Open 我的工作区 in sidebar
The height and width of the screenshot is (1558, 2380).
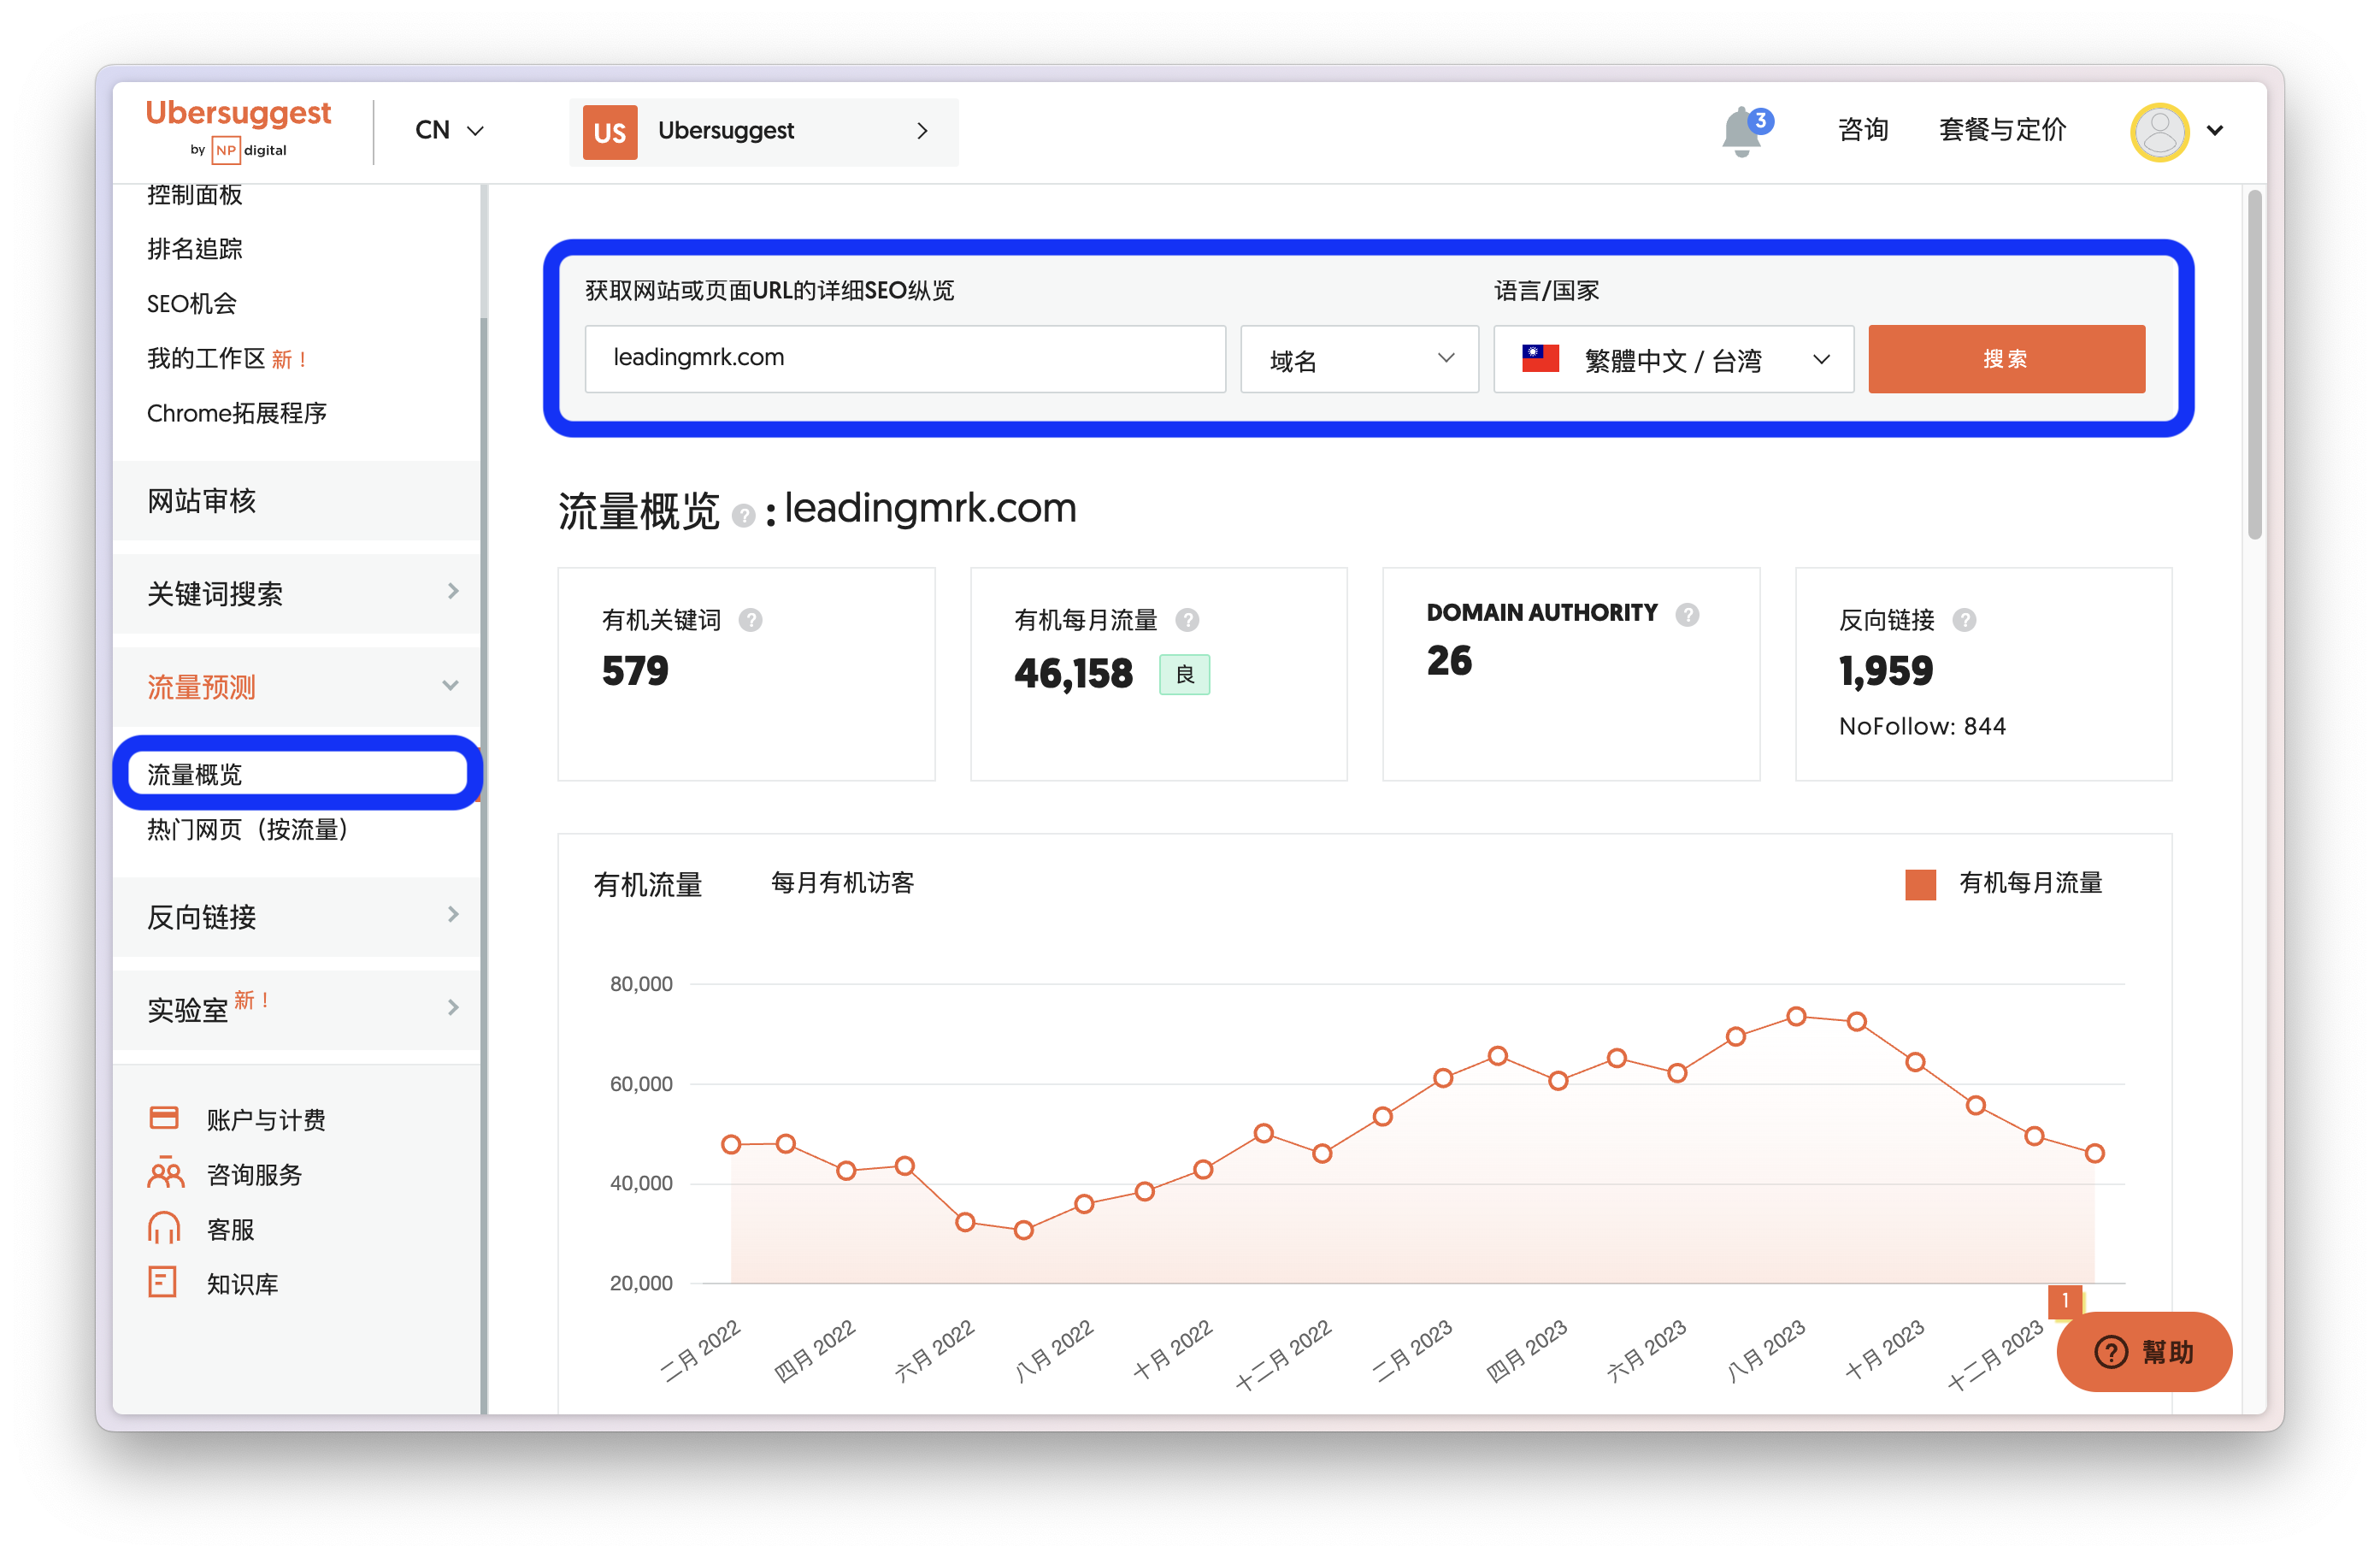pos(206,358)
